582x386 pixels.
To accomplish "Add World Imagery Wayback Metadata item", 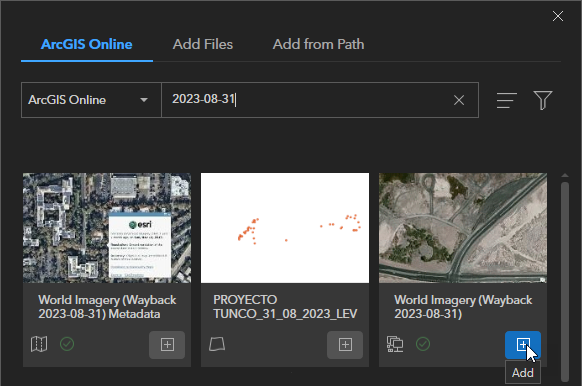I will [x=167, y=345].
